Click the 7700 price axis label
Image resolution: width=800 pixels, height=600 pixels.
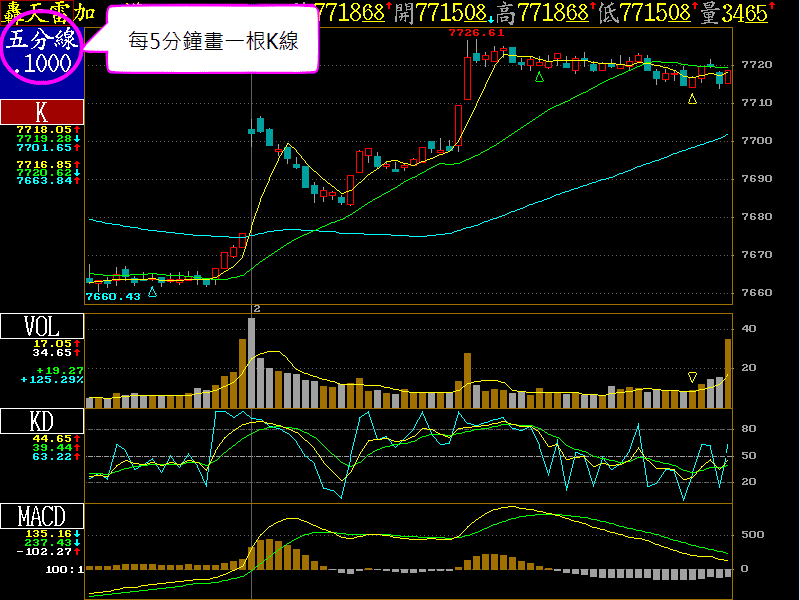point(757,141)
